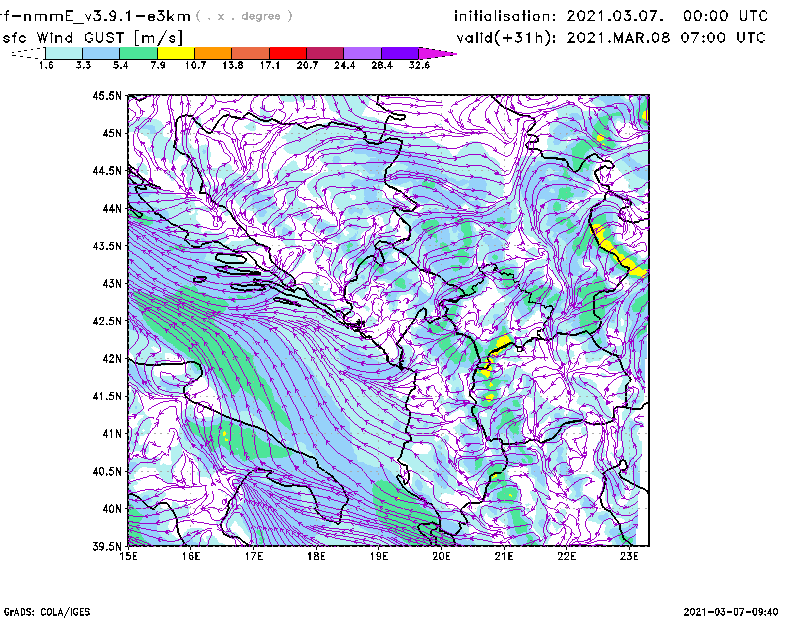Click the 24.4 colorbar value
Image resolution: width=800 pixels, height=618 pixels.
coord(344,65)
